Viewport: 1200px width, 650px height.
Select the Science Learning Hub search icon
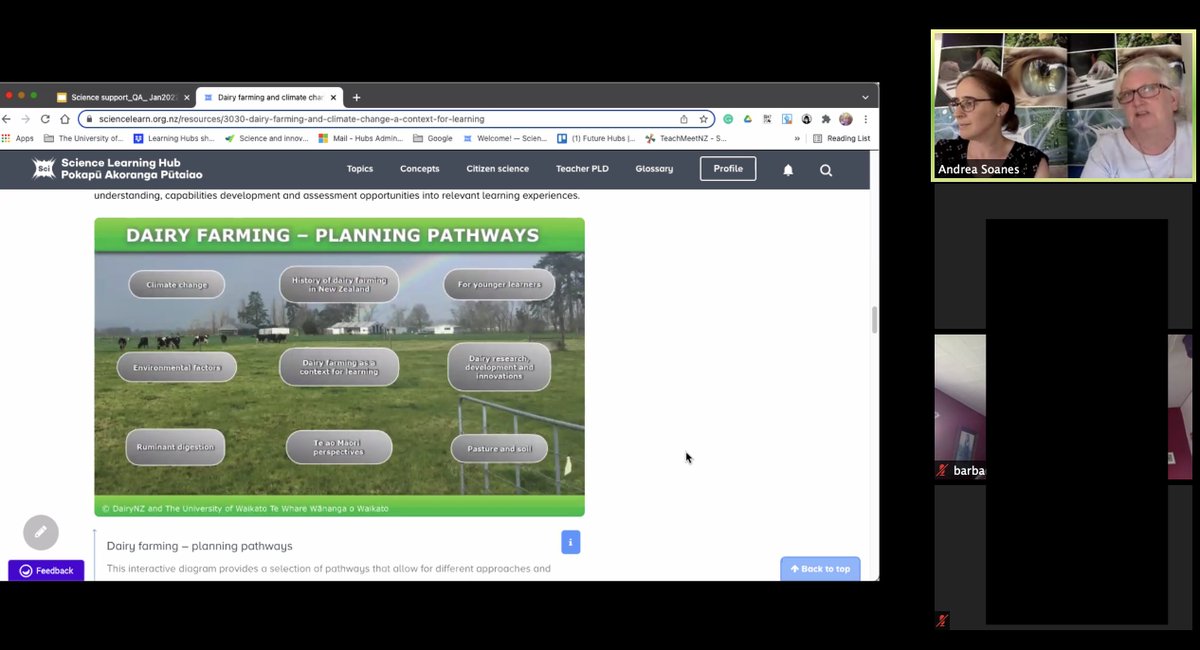[x=825, y=169]
